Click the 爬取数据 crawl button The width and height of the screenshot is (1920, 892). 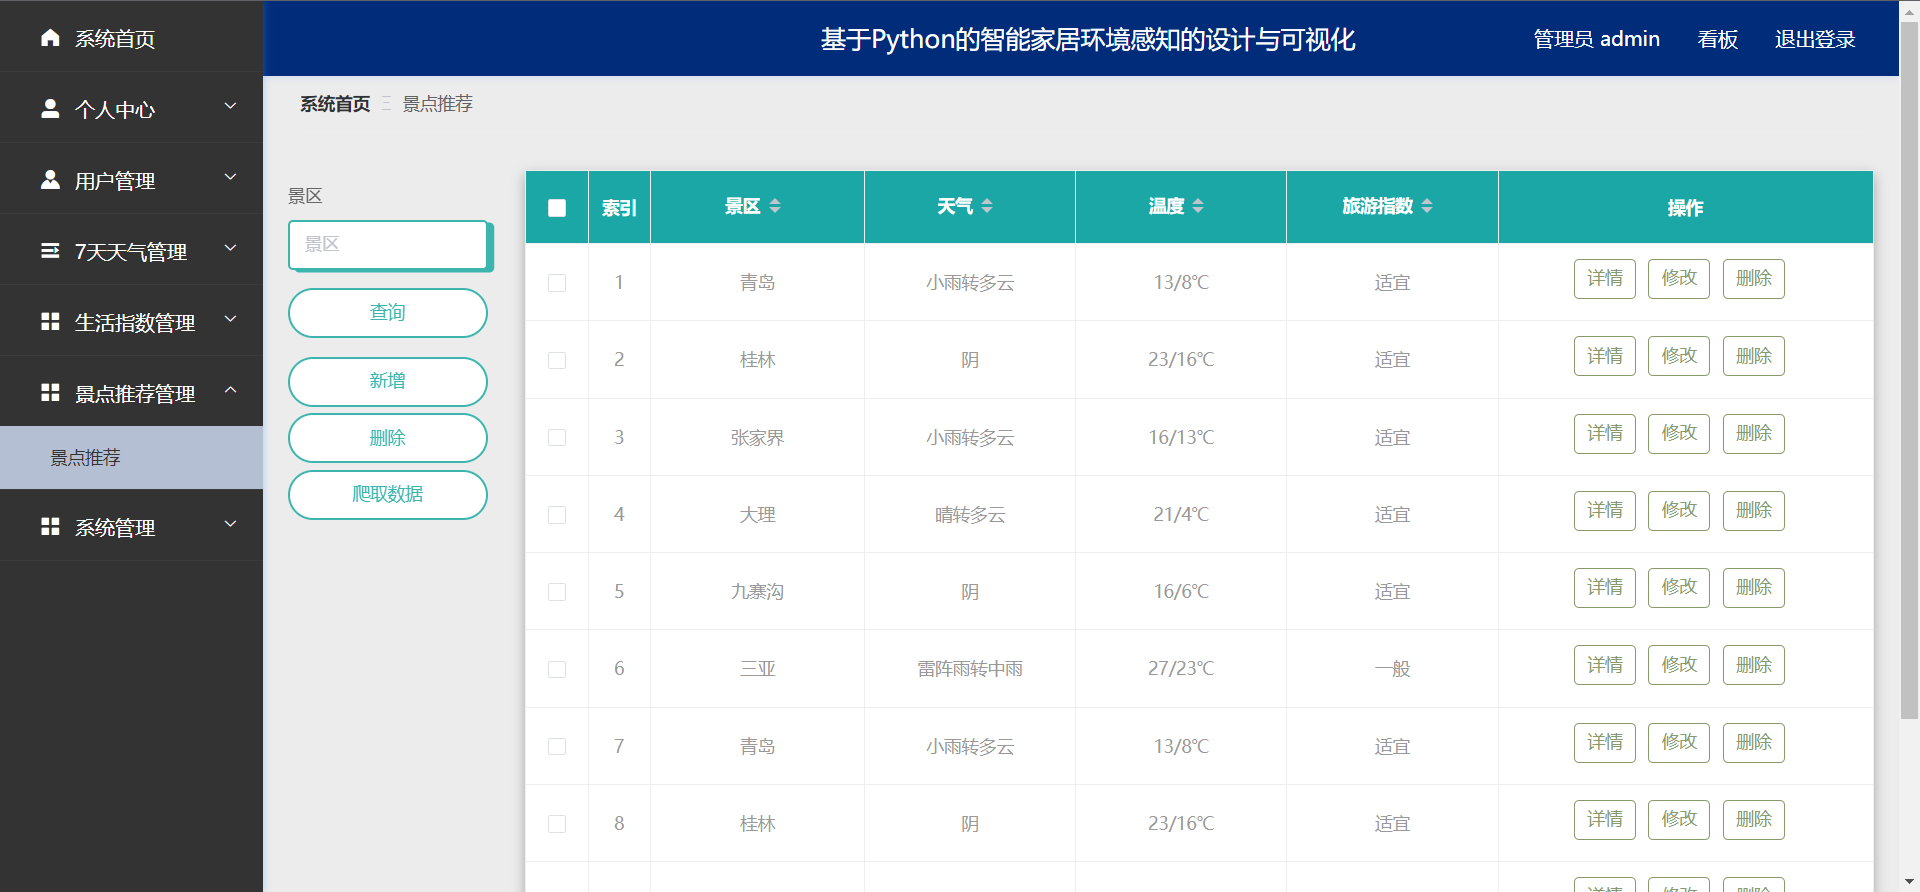click(x=388, y=494)
